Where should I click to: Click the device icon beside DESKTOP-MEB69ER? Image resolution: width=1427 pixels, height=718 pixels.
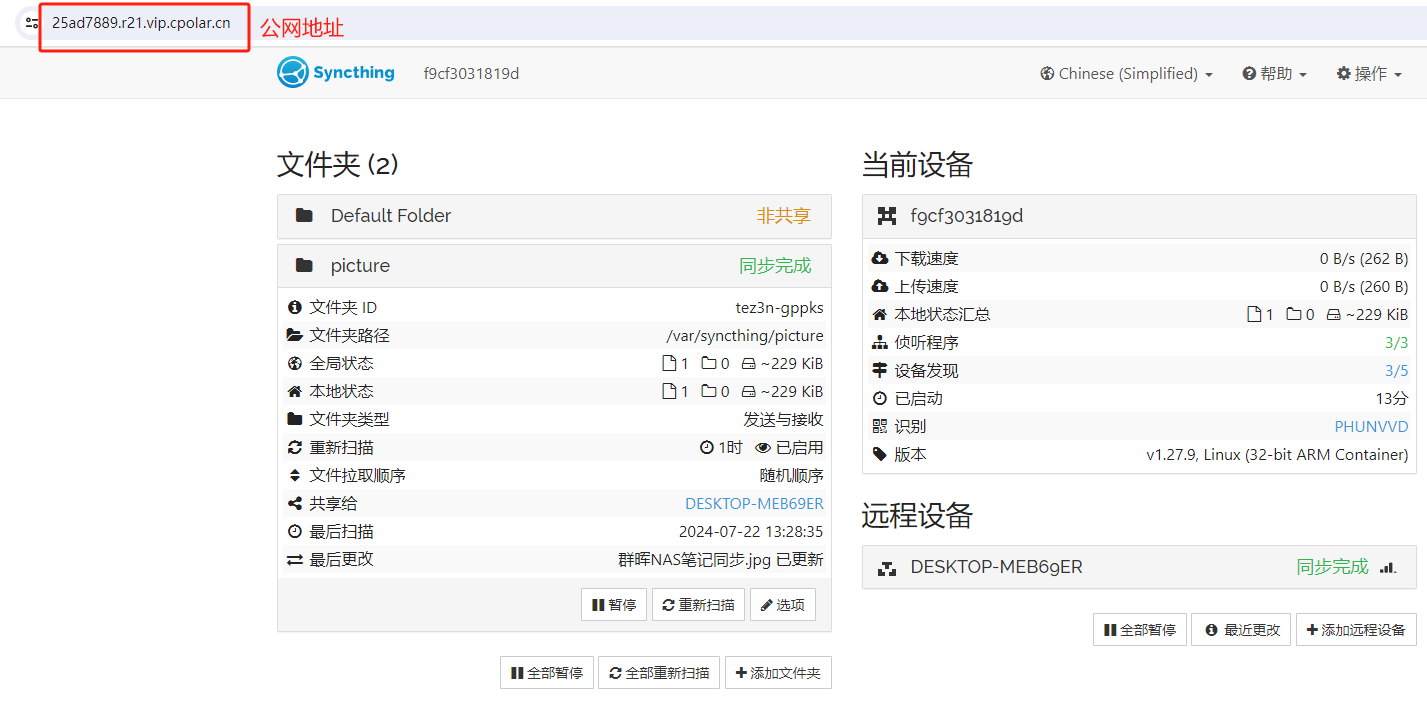point(887,567)
